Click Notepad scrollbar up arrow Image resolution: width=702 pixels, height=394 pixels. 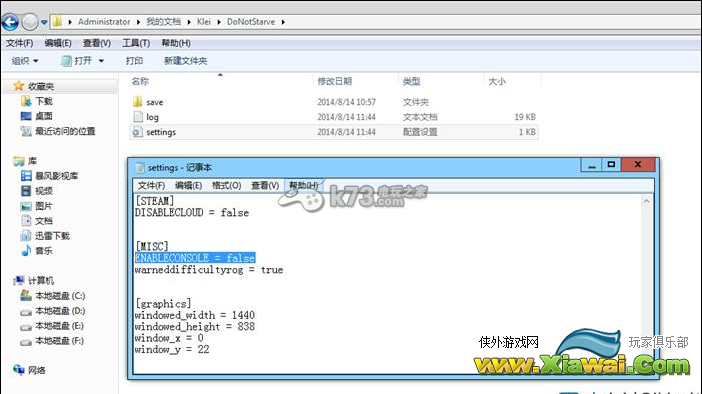(646, 201)
